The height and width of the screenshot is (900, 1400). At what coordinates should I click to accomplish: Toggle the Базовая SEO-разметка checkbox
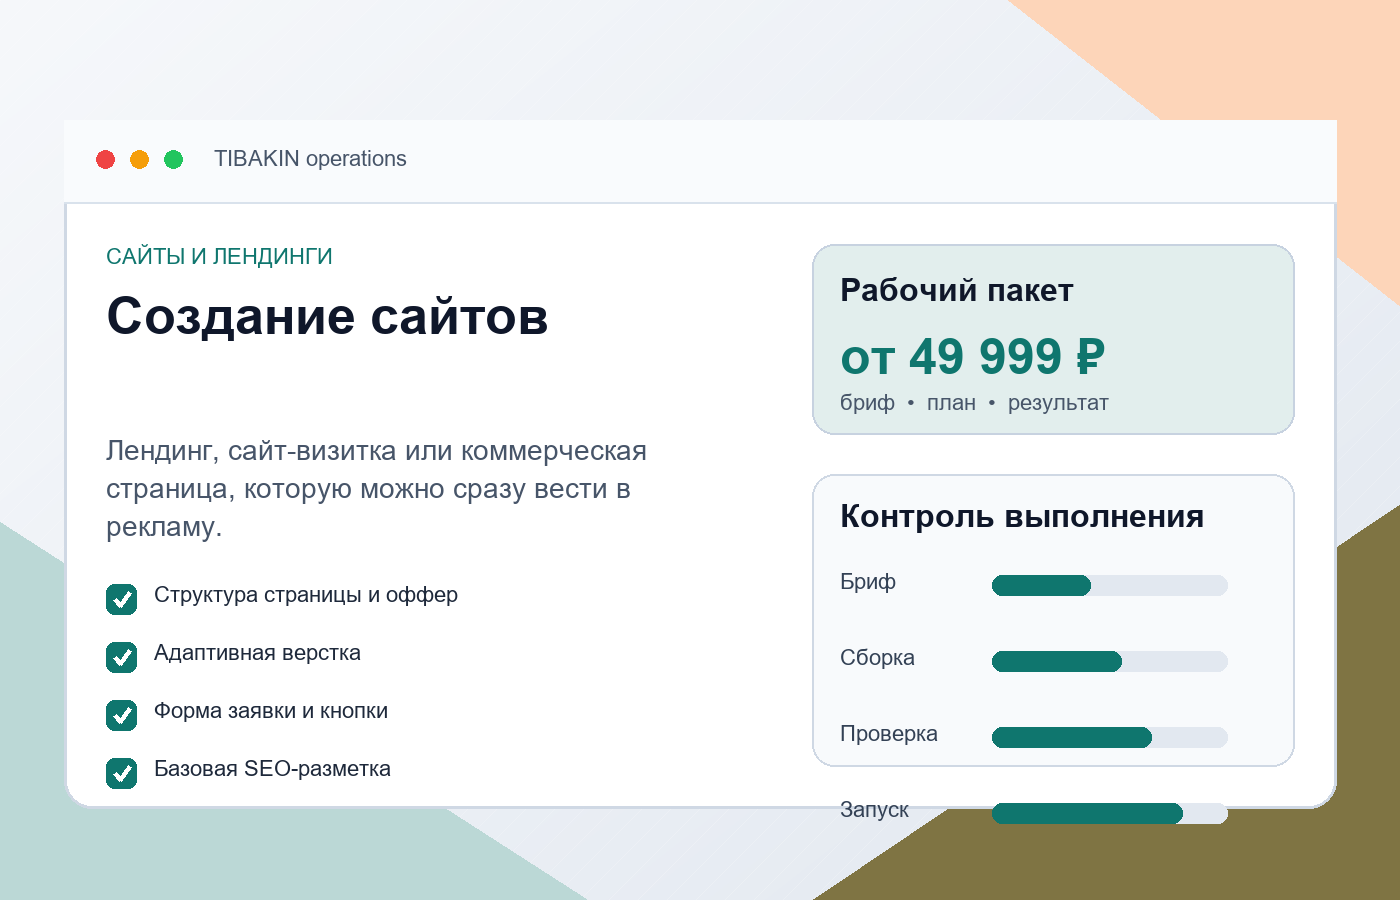coord(122,773)
